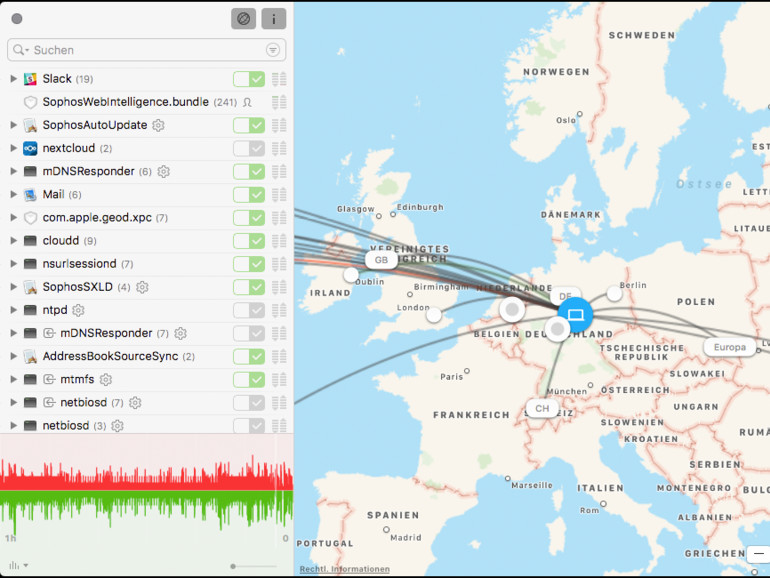770x578 pixels.
Task: Toggle the allow switch for Slack
Action: [249, 79]
